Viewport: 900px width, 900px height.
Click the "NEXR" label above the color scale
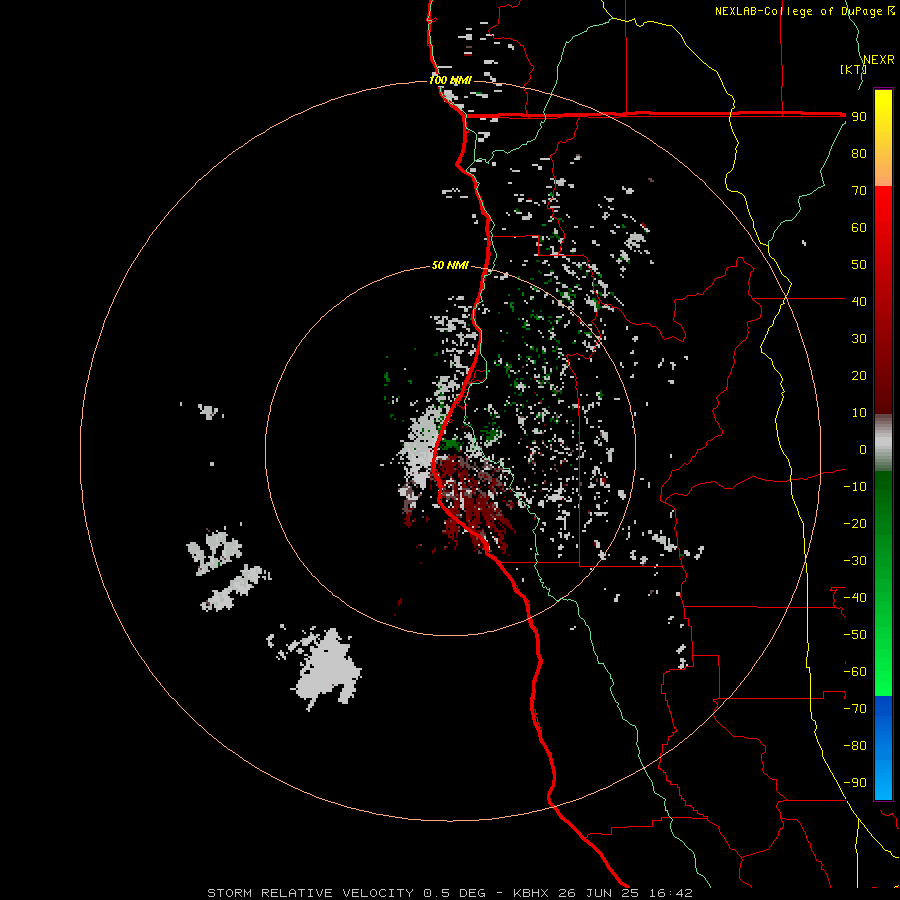pyautogui.click(x=879, y=60)
